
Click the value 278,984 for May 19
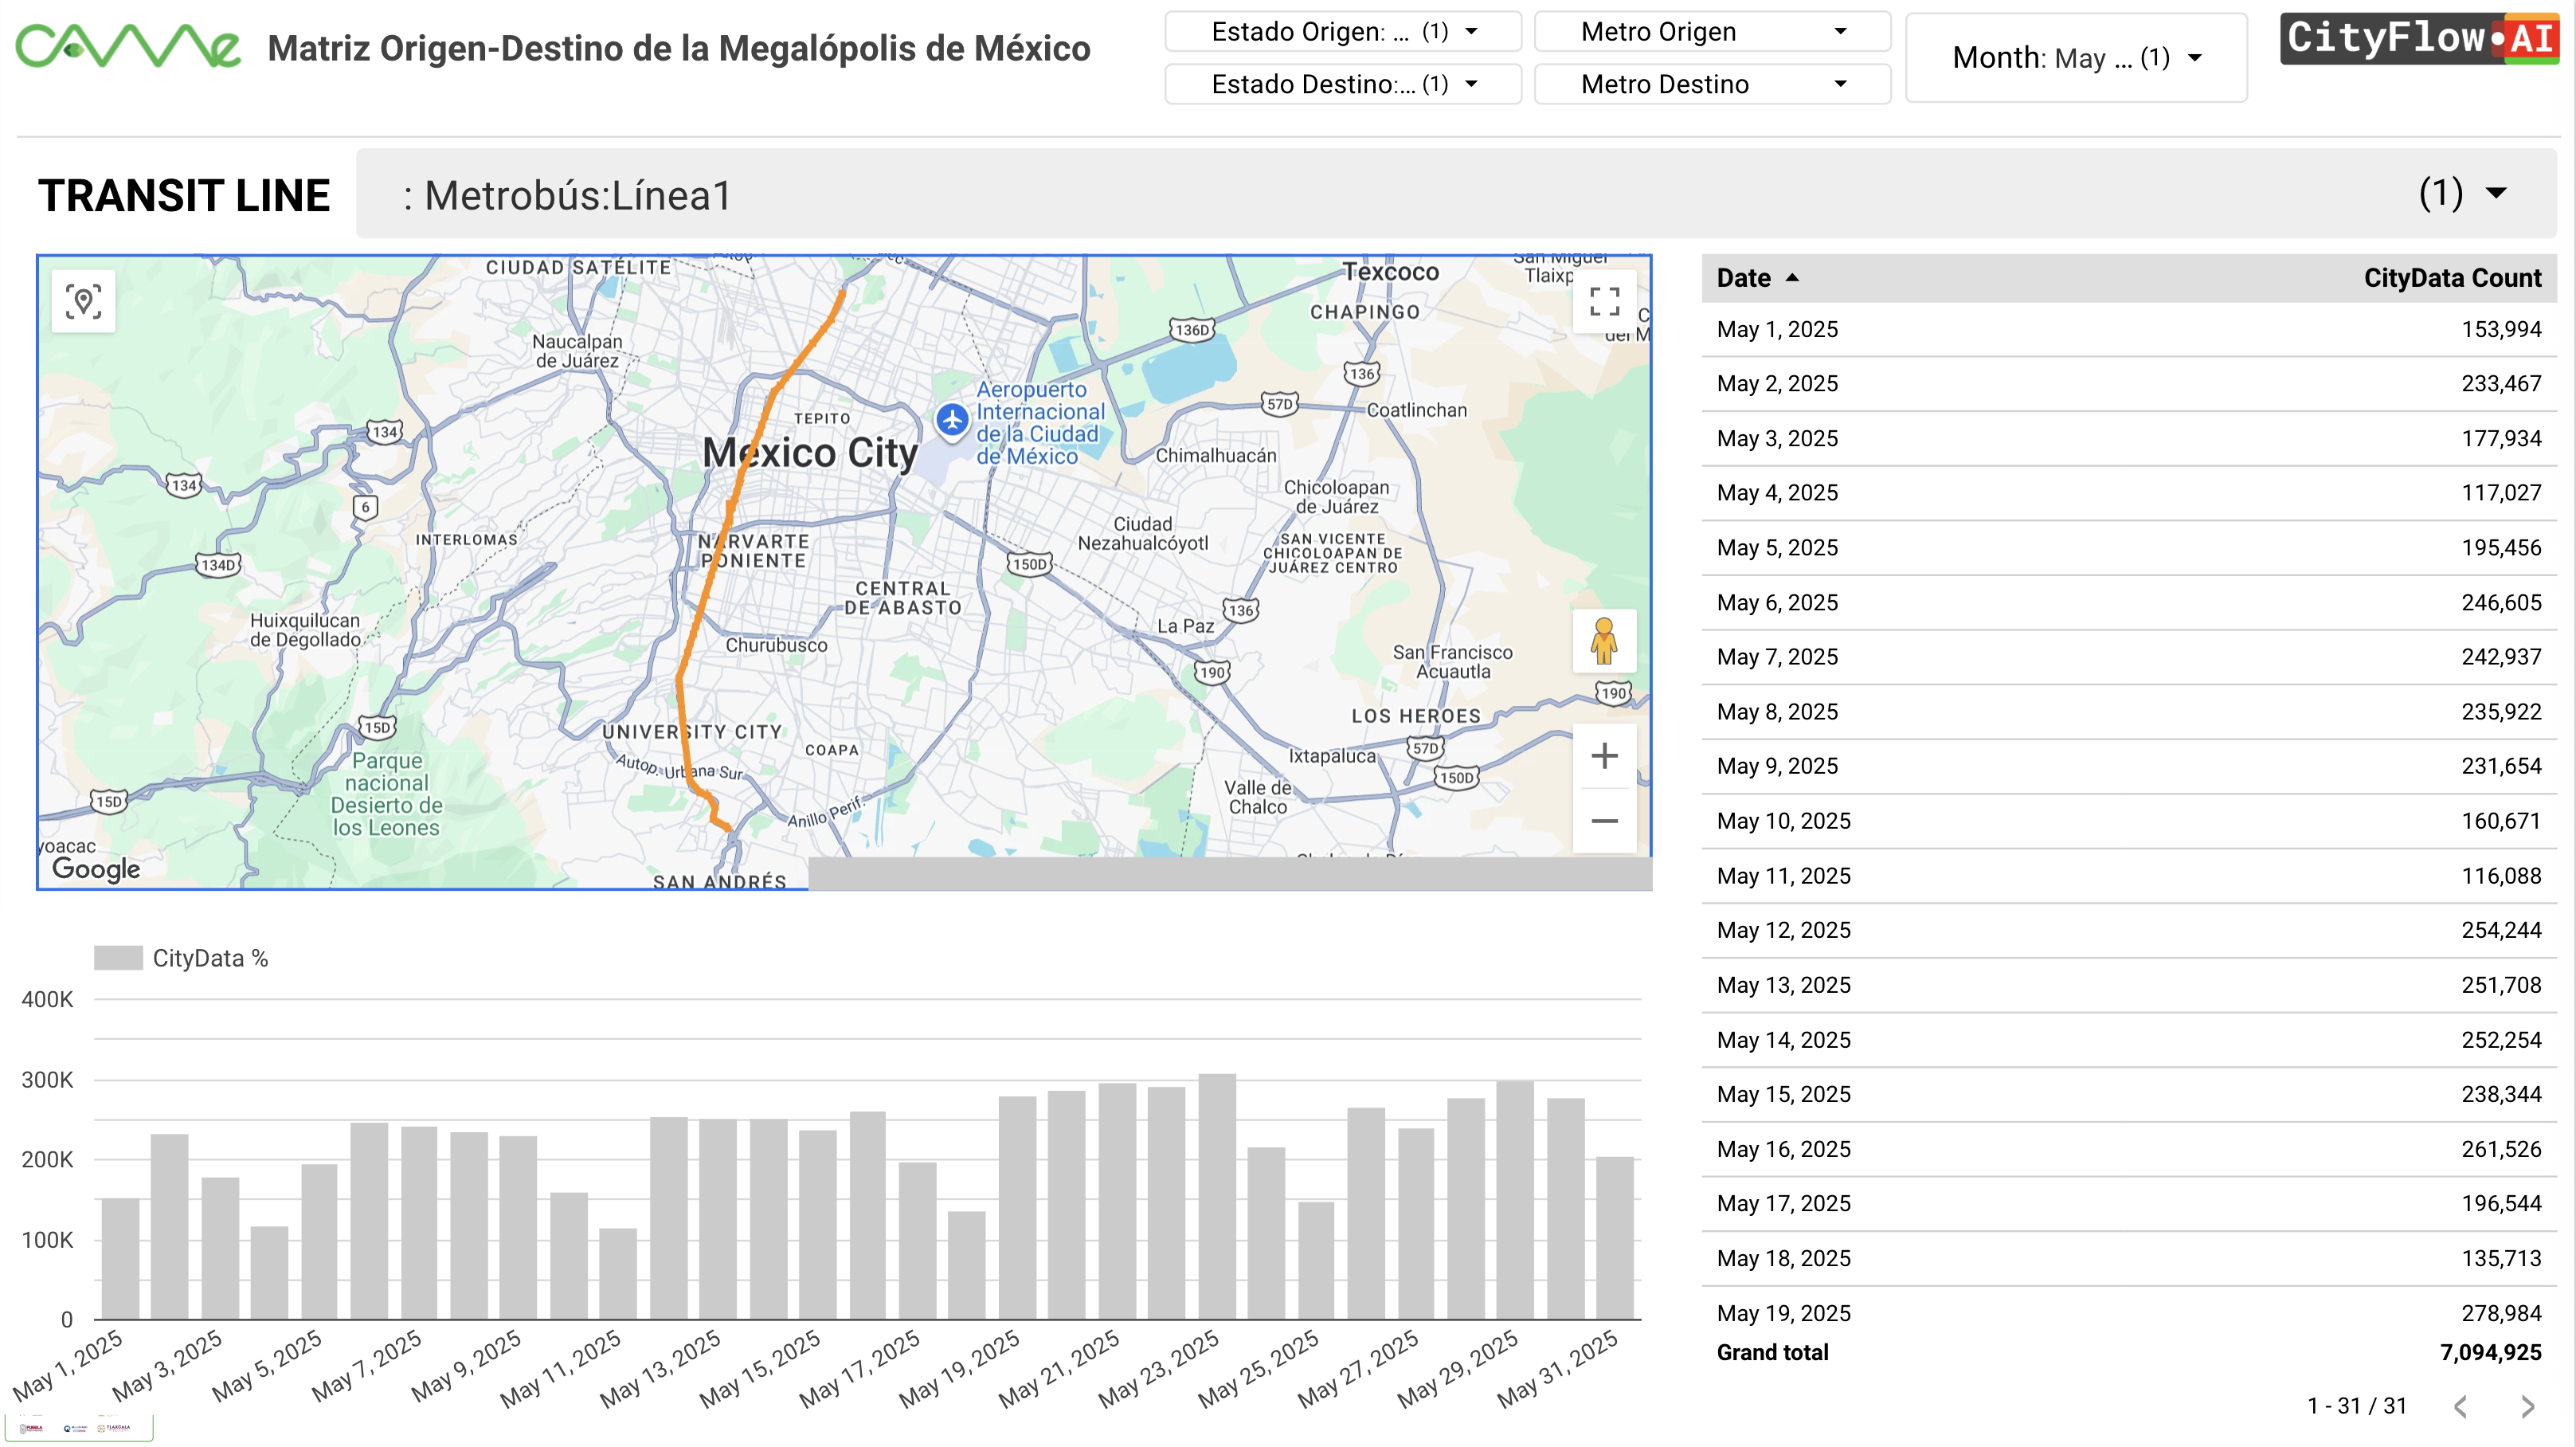[x=2500, y=1313]
